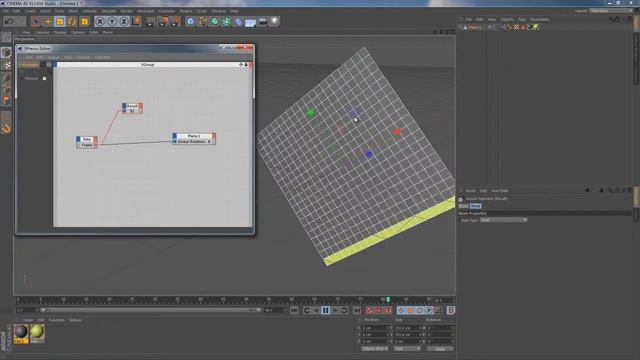Select the Scale tool
The height and width of the screenshot is (360, 640).
coord(60,21)
